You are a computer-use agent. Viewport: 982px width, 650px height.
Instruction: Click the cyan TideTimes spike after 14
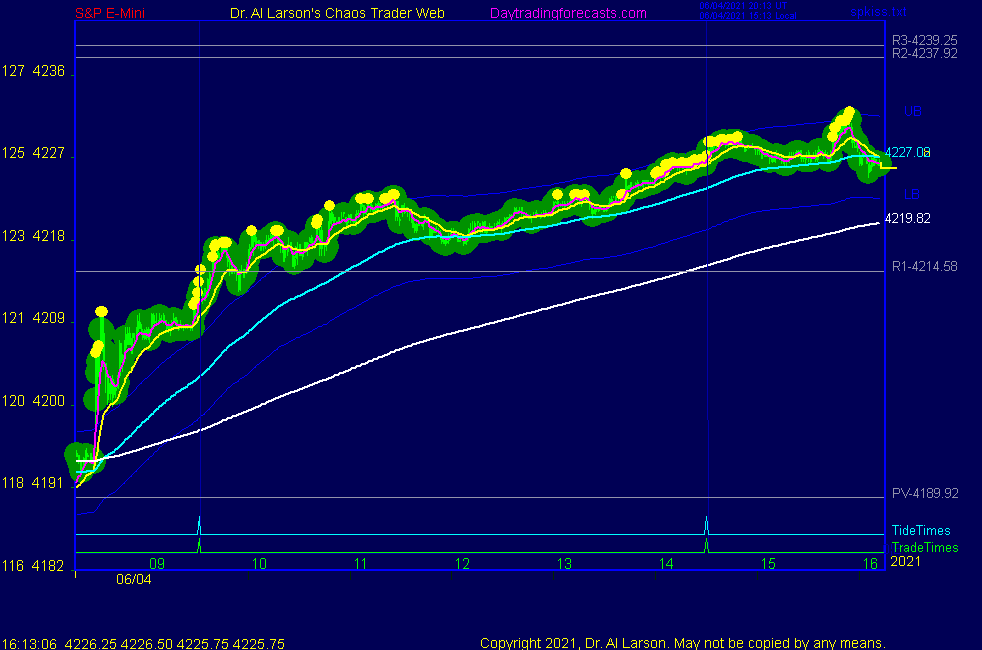(706, 525)
